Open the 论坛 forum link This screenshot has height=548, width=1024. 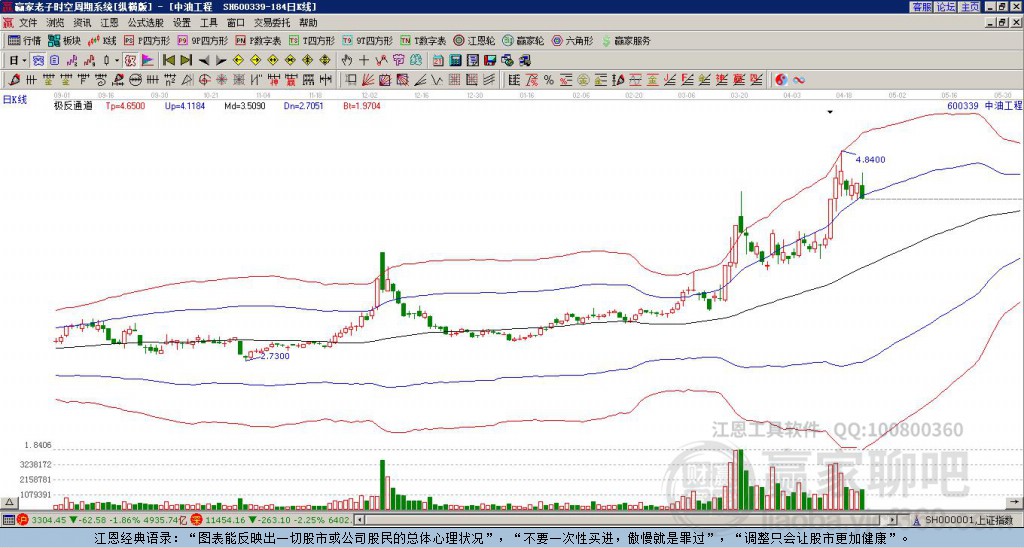946,7
